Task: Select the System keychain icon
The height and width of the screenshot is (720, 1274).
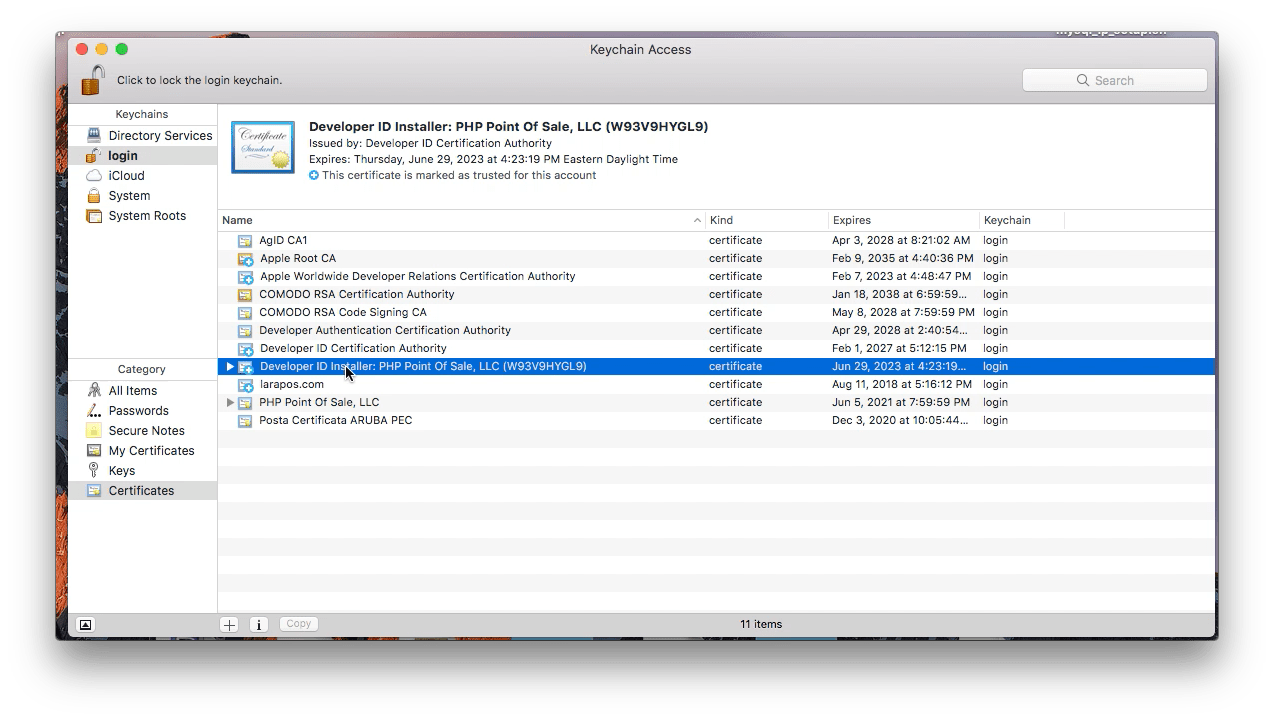Action: coord(94,195)
